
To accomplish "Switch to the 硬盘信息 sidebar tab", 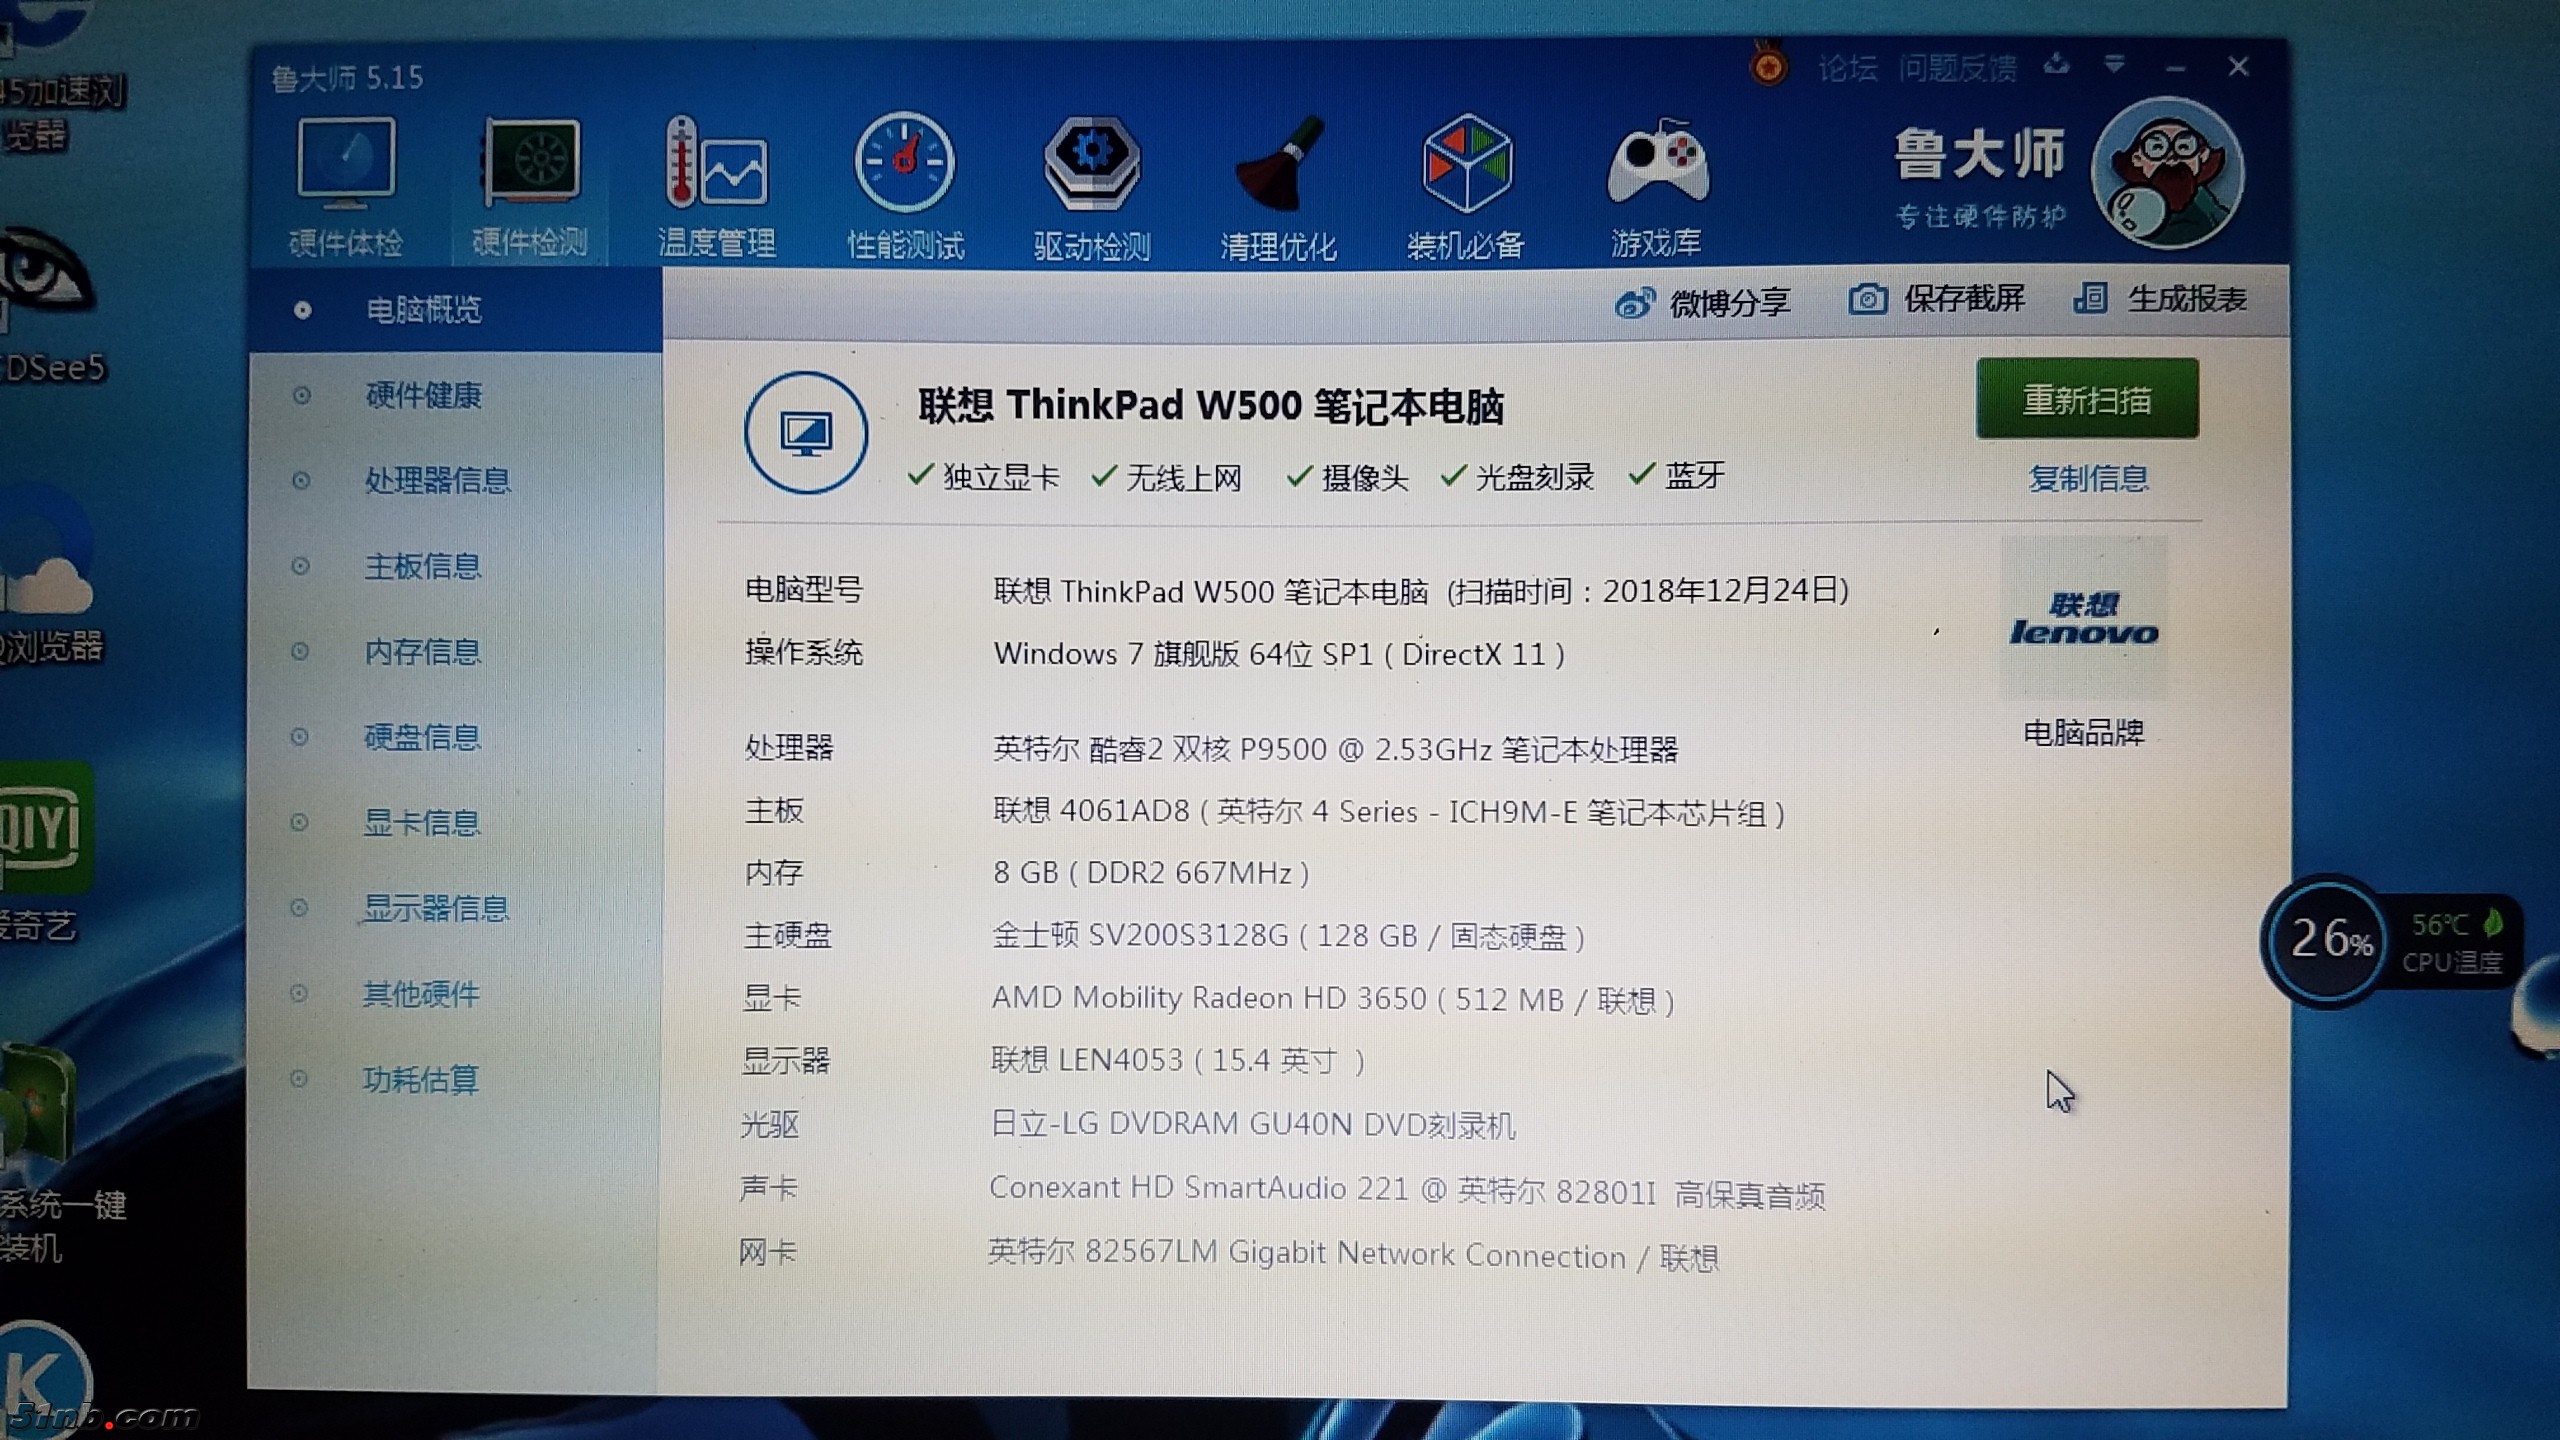I will coord(422,738).
